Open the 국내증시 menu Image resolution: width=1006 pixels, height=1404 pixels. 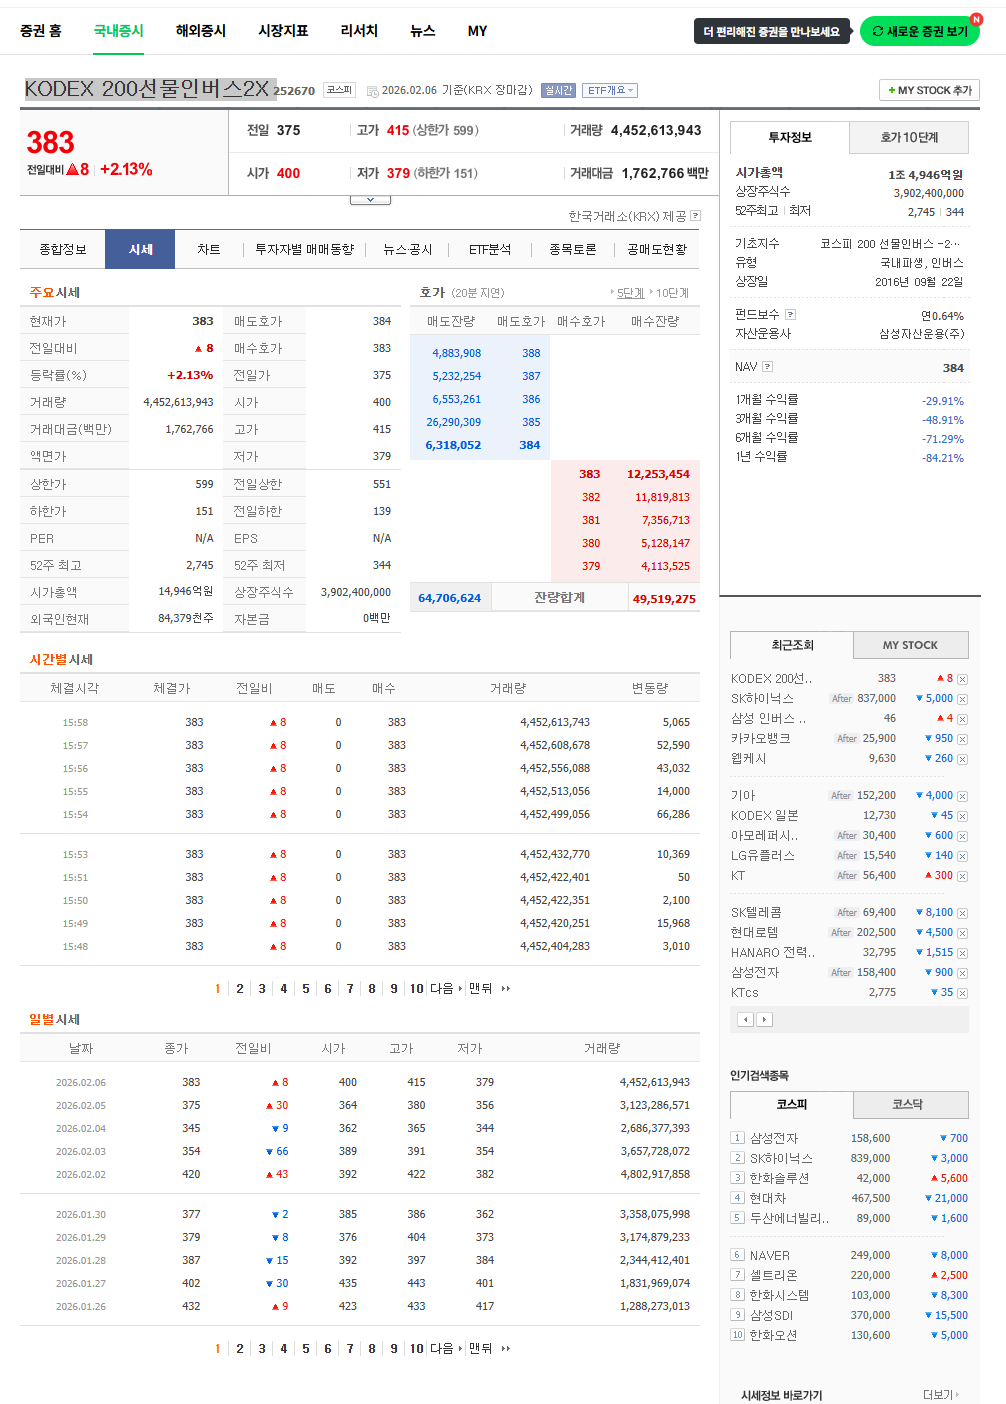click(119, 31)
